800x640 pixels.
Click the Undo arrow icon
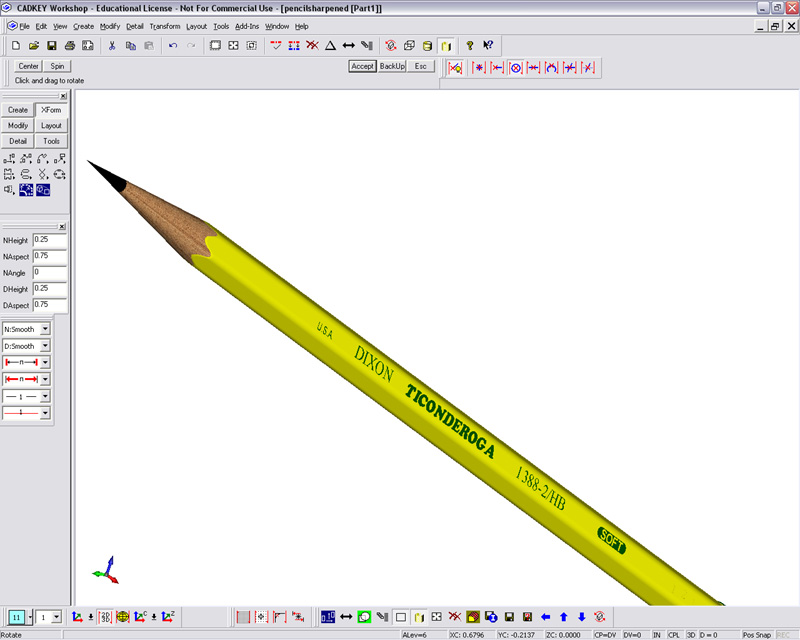173,45
